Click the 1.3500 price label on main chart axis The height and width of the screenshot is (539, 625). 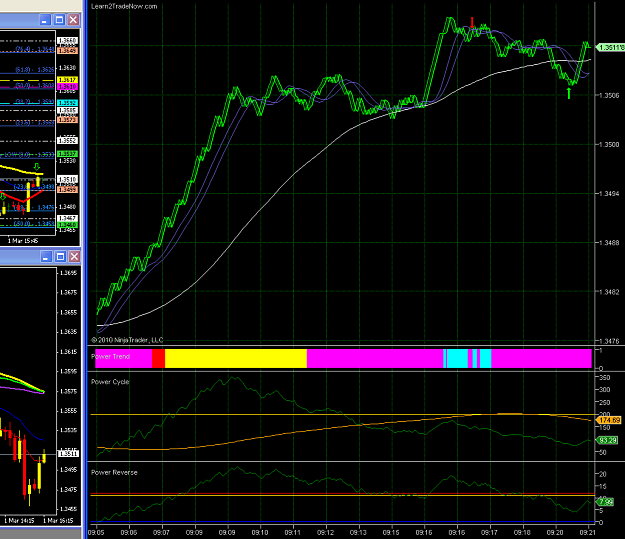pyautogui.click(x=609, y=144)
